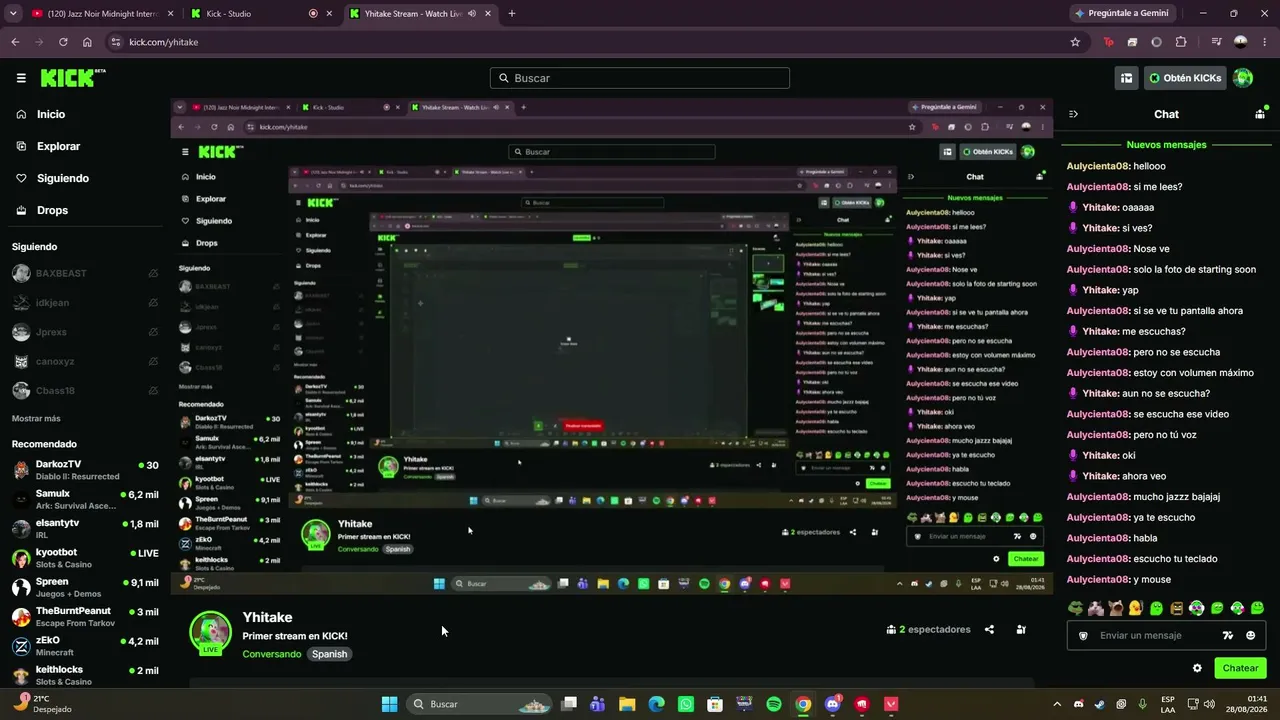
Task: Go to Explorar in the sidebar
Action: 58,146
